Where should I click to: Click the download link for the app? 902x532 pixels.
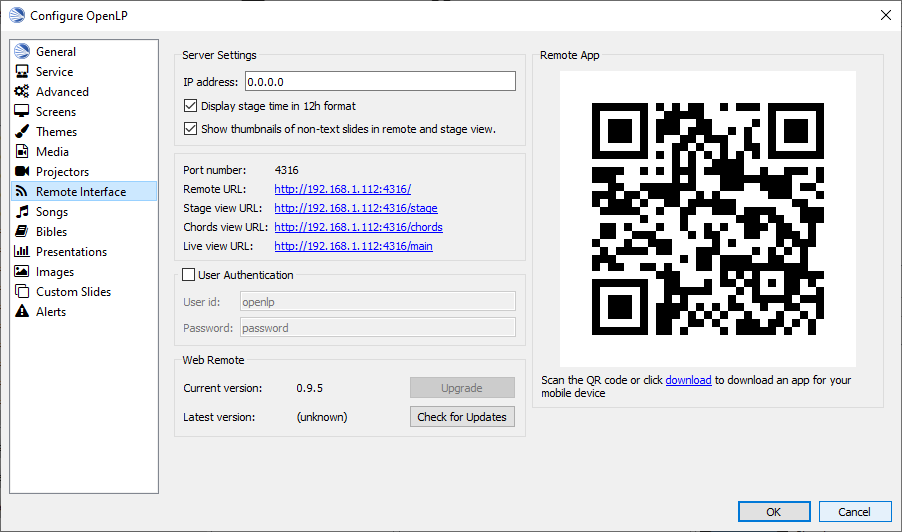click(x=688, y=380)
